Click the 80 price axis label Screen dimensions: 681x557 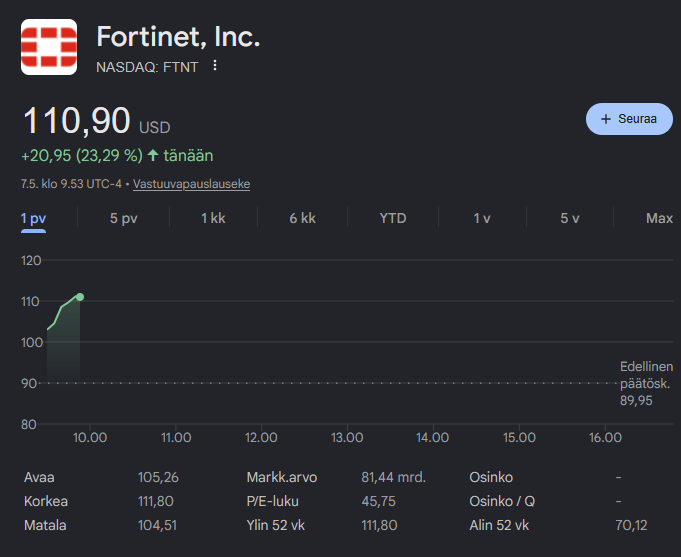click(x=29, y=424)
